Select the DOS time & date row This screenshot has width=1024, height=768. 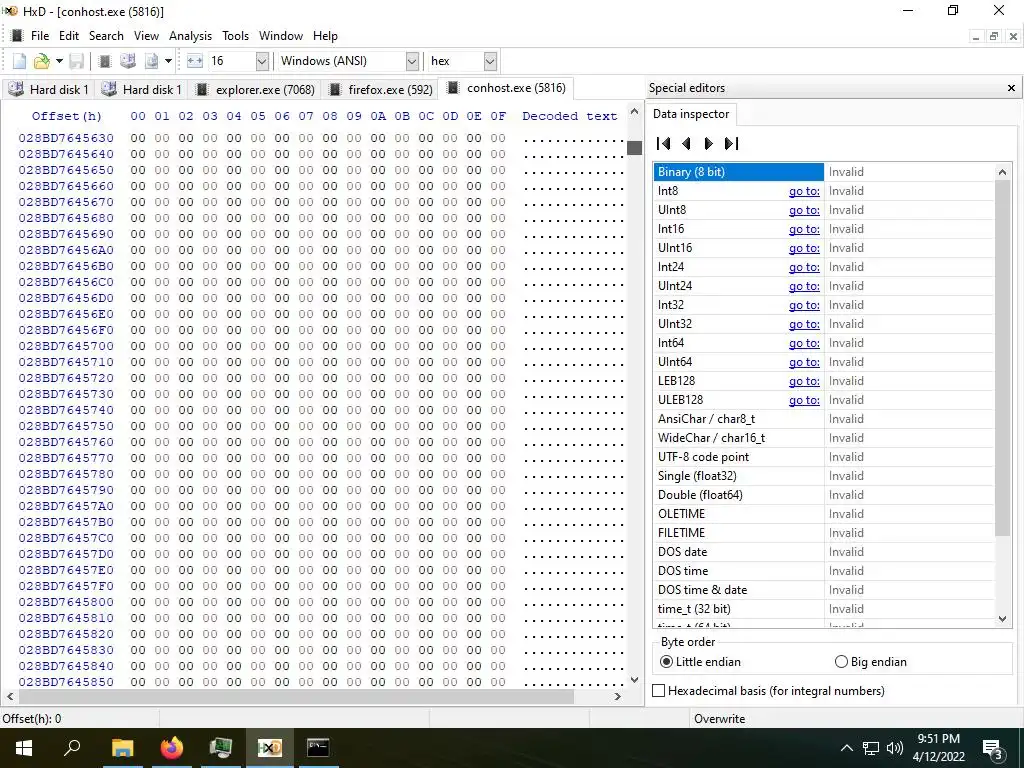[824, 590]
